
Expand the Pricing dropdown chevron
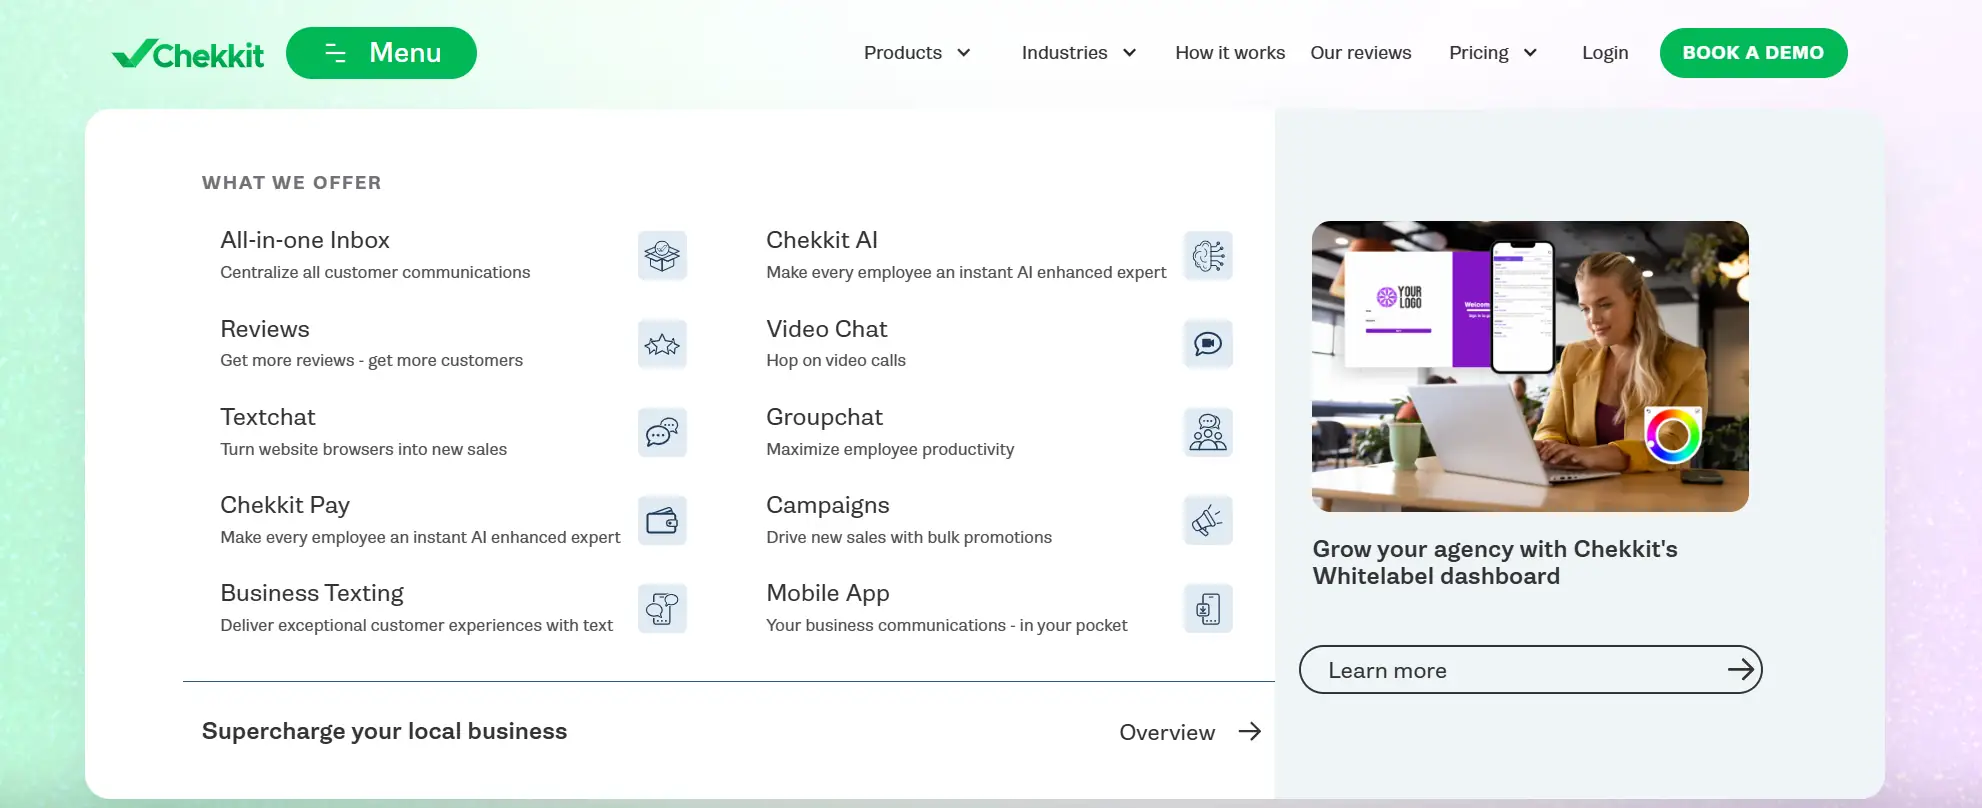click(1530, 53)
